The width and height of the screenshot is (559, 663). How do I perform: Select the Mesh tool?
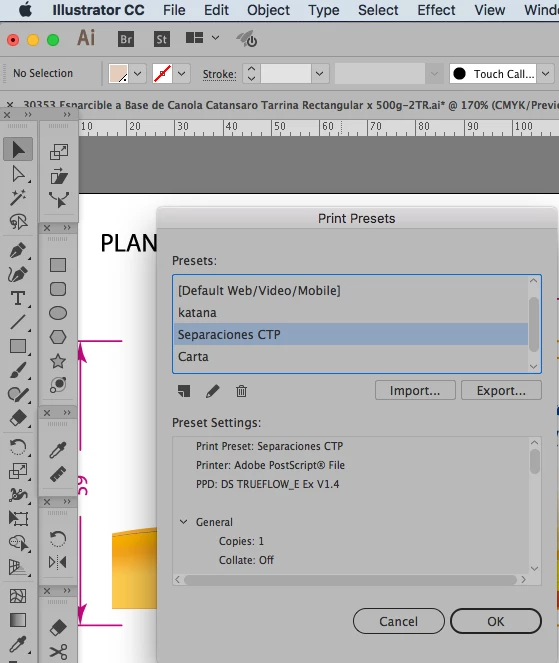[18, 596]
